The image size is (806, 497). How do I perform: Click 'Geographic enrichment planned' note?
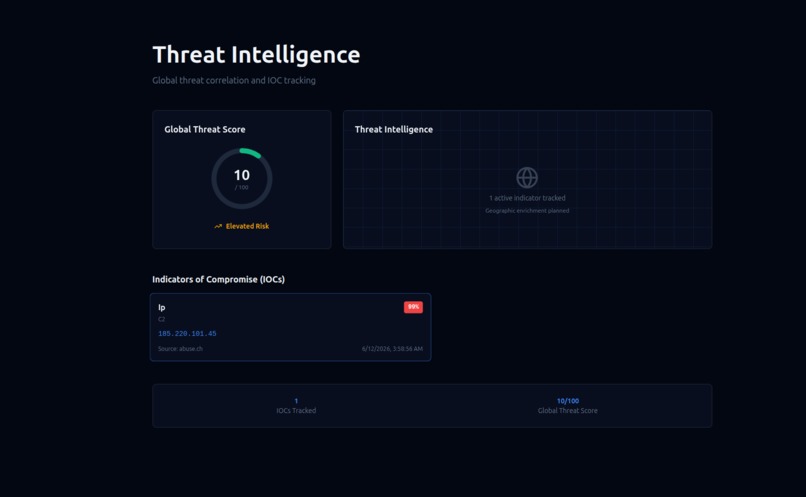click(x=527, y=211)
